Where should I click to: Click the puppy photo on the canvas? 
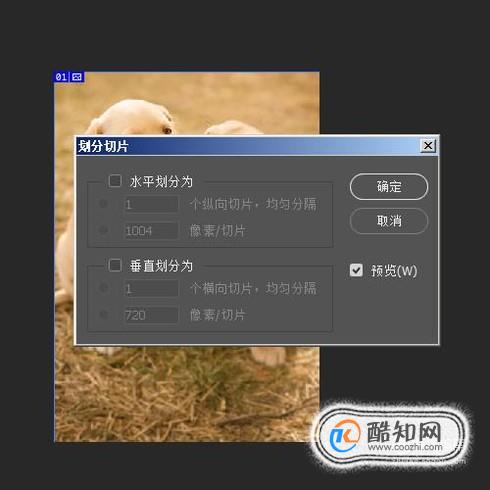click(187, 393)
